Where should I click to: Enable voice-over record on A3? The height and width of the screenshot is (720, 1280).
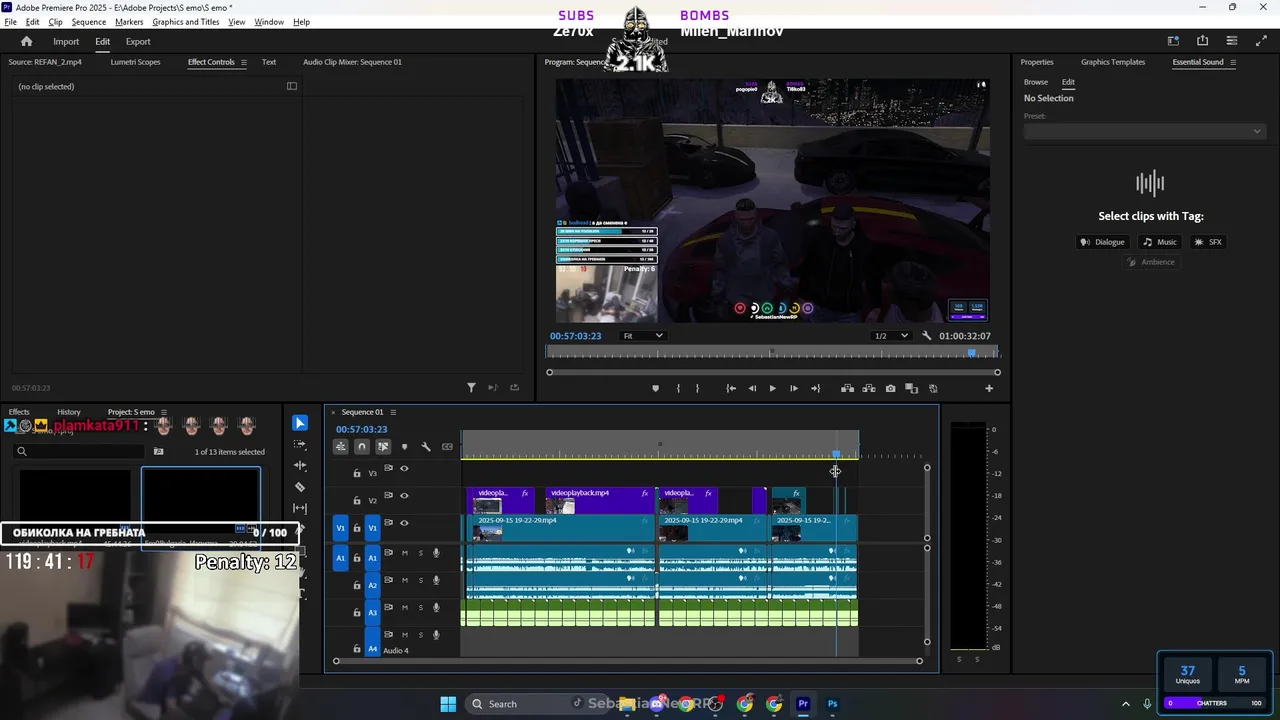pos(436,608)
